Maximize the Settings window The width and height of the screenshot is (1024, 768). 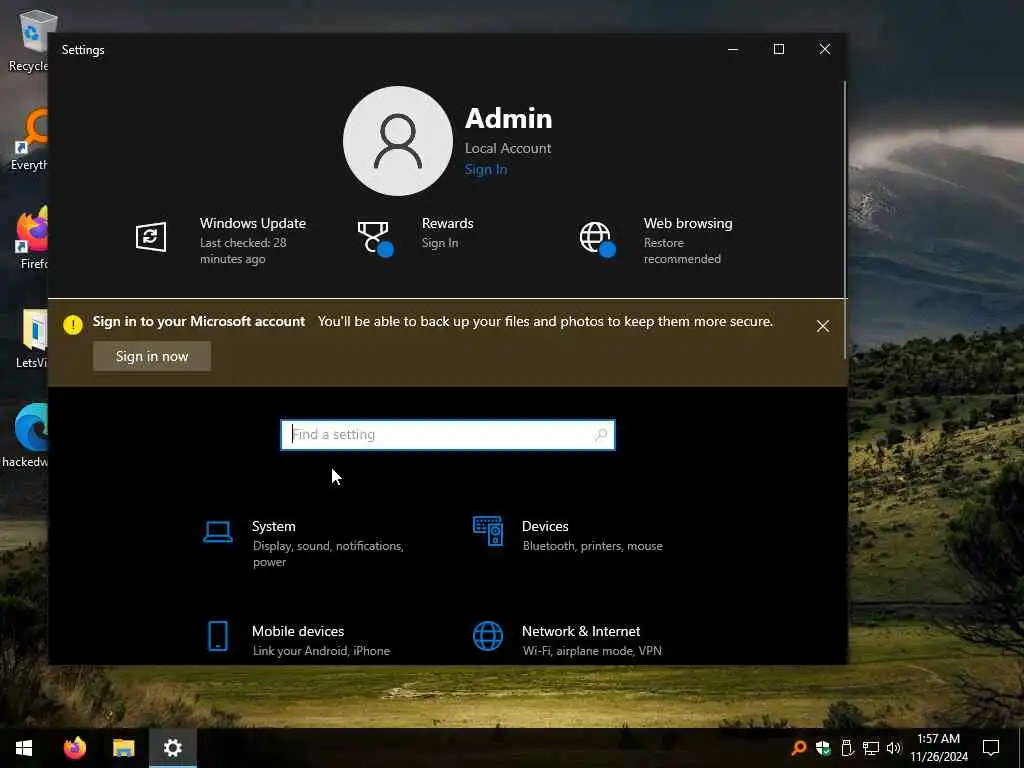[x=778, y=50]
